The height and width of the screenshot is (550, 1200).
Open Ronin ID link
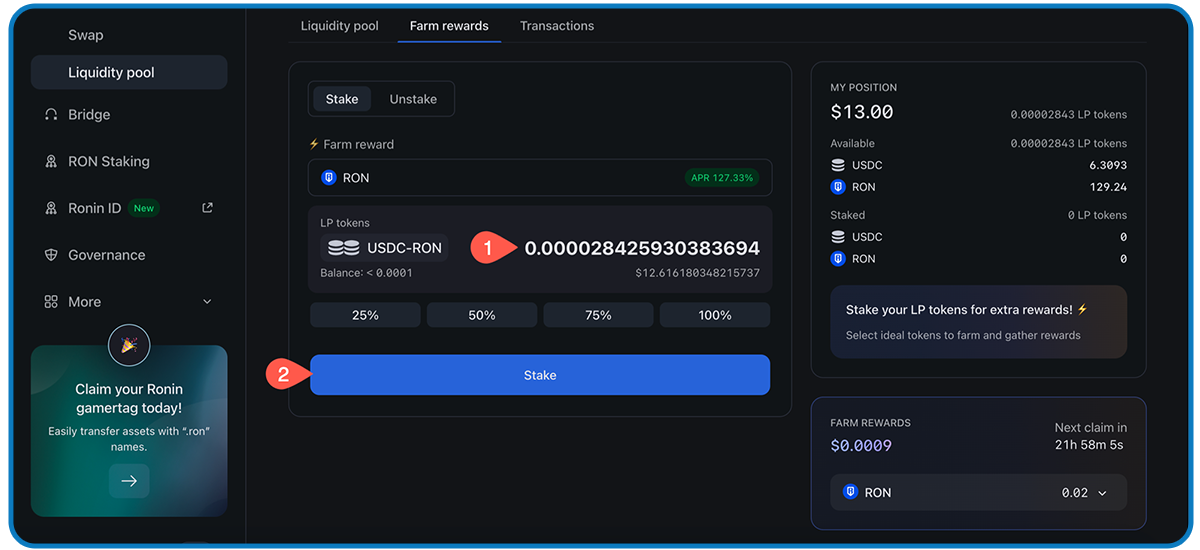click(94, 208)
